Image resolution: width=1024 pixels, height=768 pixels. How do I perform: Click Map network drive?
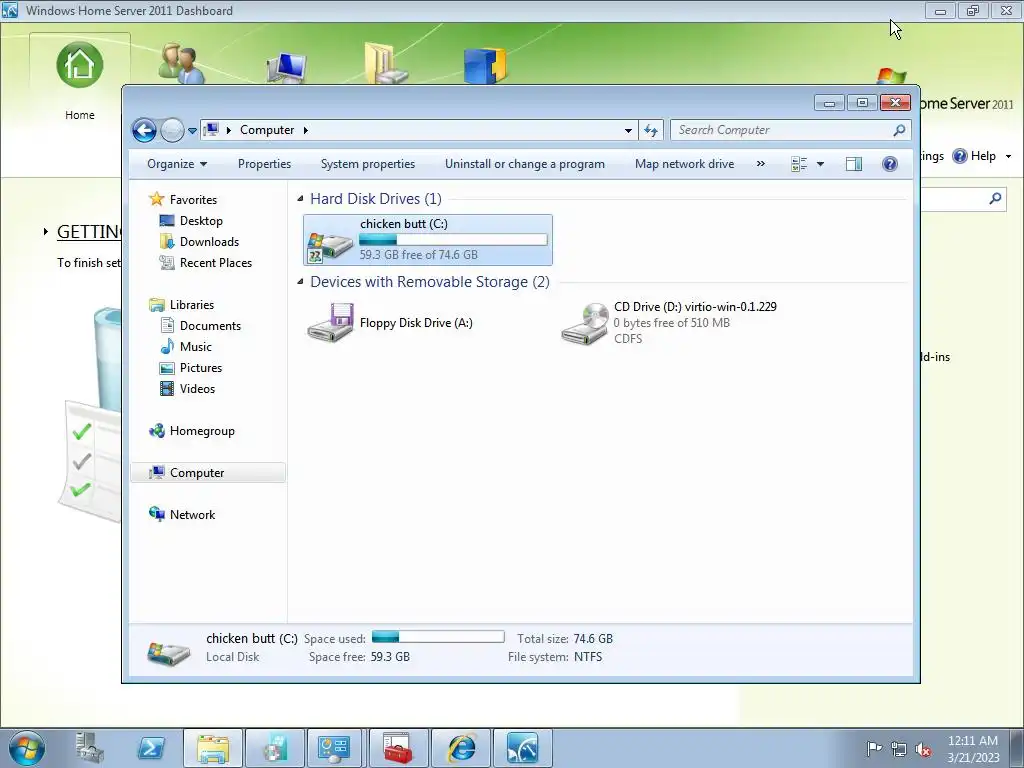[x=684, y=164]
